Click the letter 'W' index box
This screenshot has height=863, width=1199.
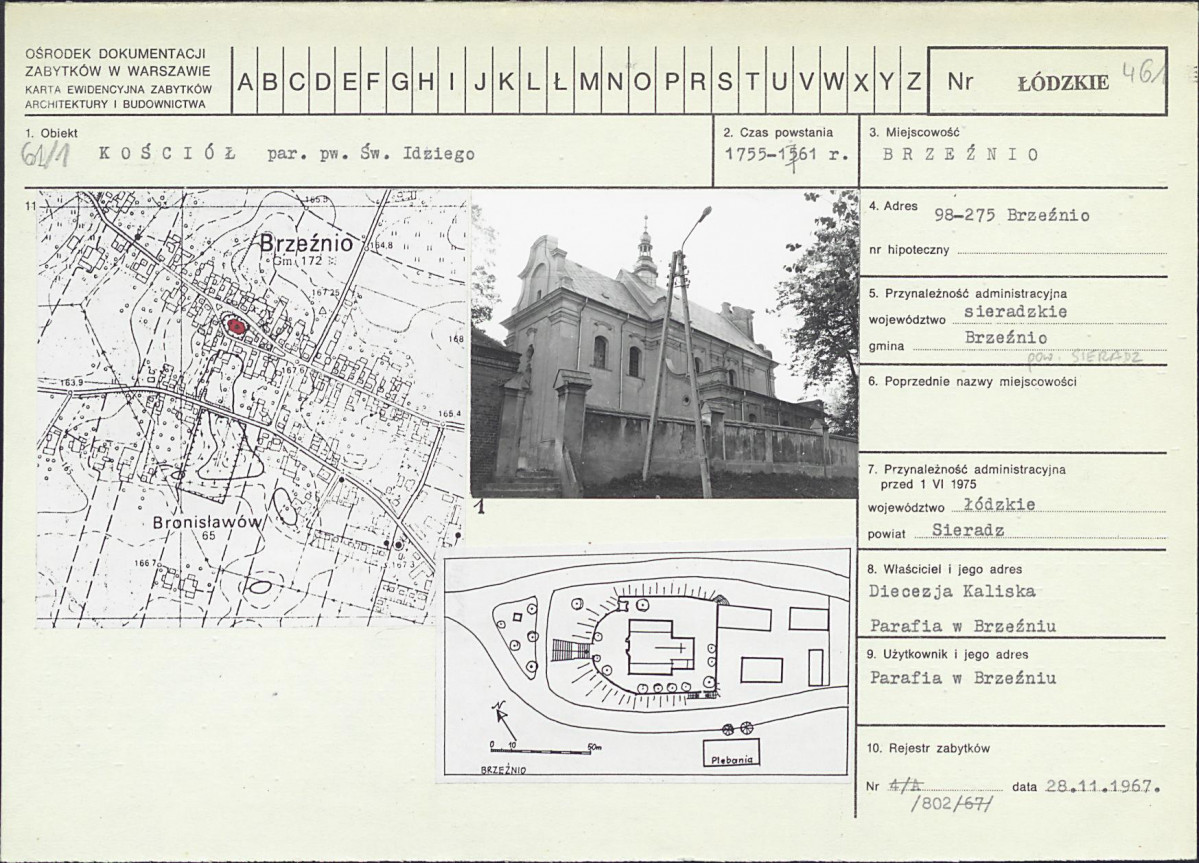[833, 81]
